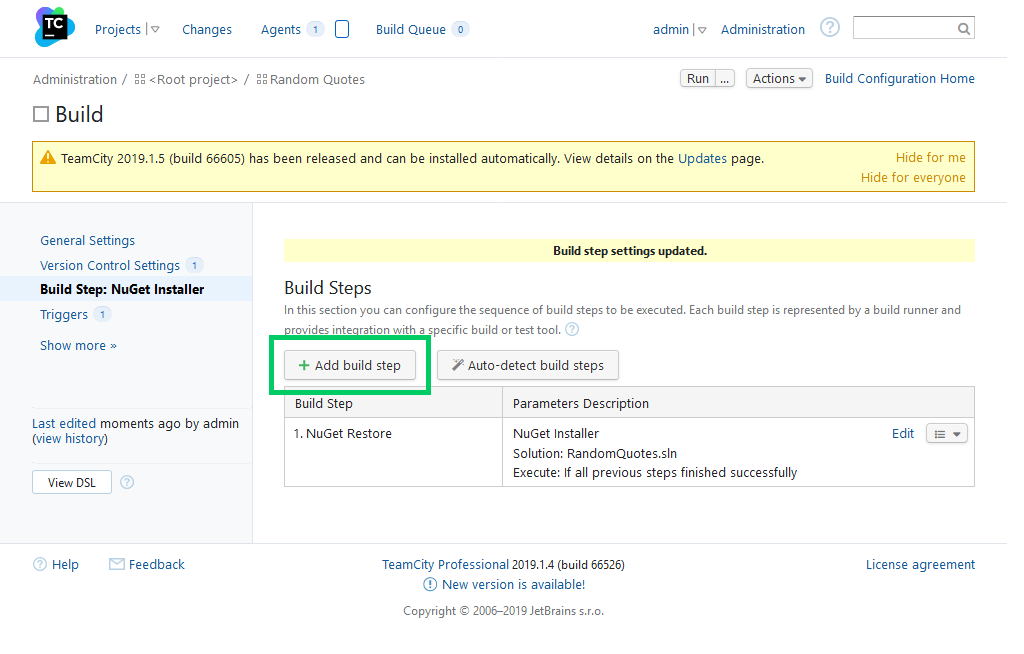Open the Build Queue page
This screenshot has height=654, width=1024.
point(411,29)
